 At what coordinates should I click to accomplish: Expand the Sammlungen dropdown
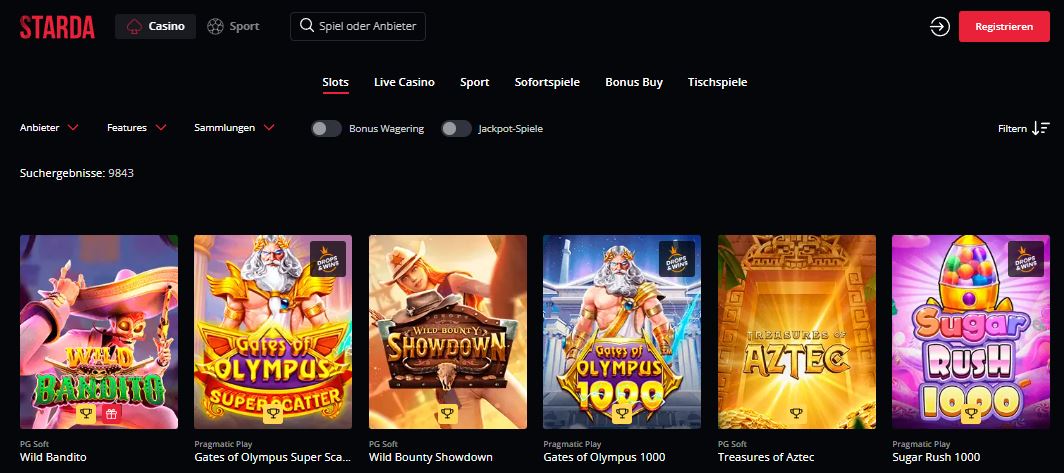click(x=234, y=128)
